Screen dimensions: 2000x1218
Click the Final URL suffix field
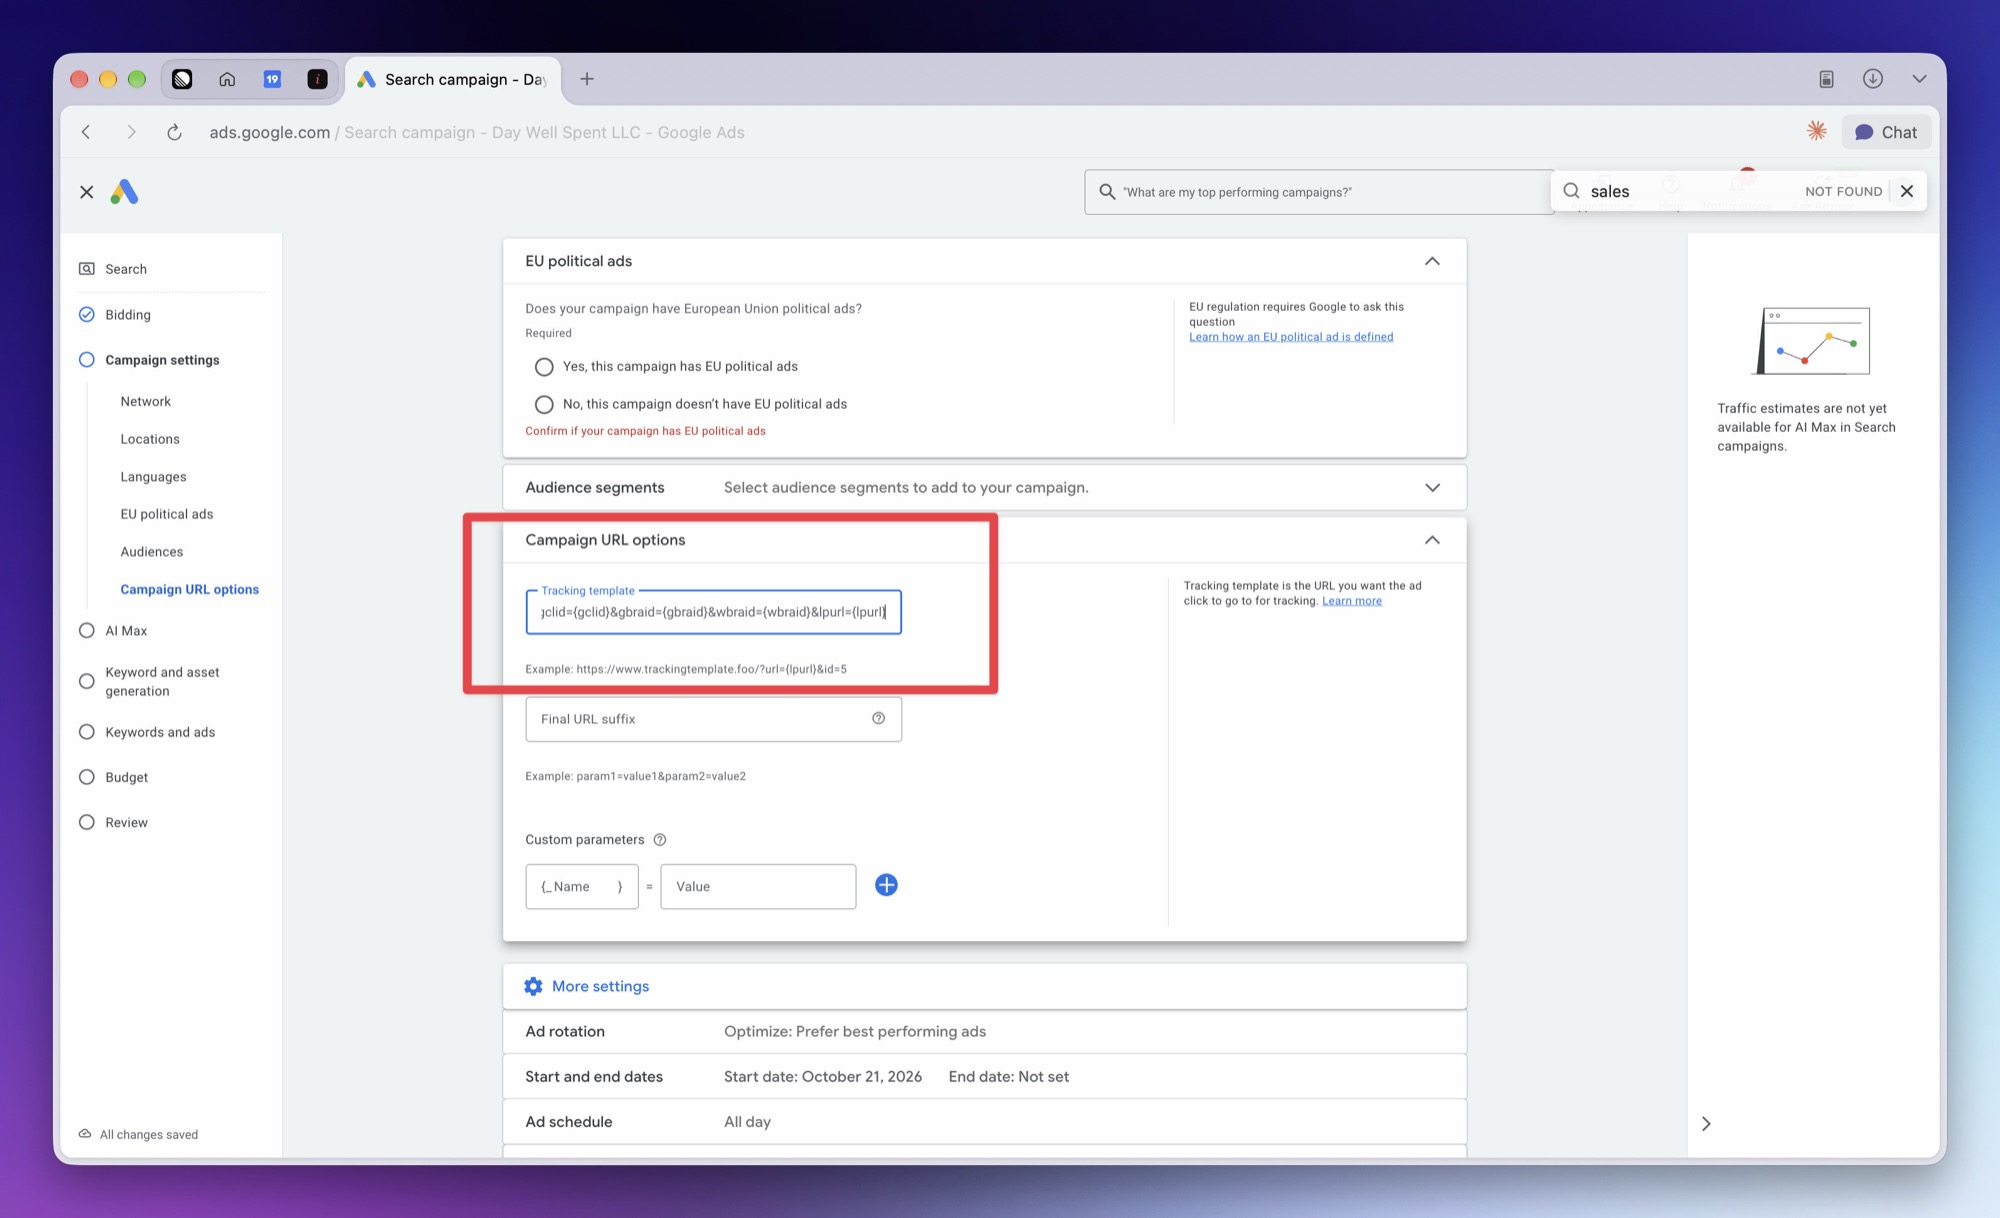(713, 719)
